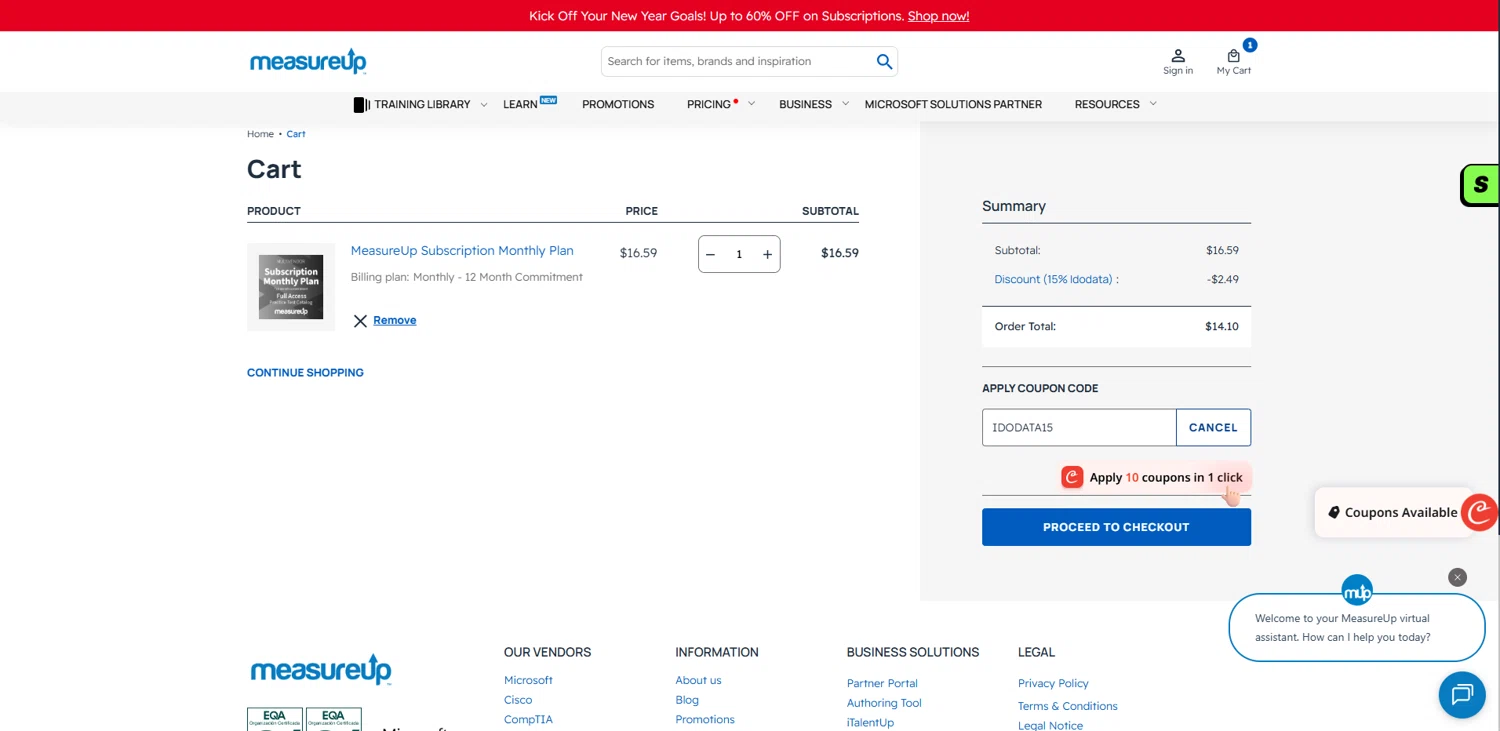Open the Privacy Policy footer link
The height and width of the screenshot is (731, 1500).
tap(1053, 684)
